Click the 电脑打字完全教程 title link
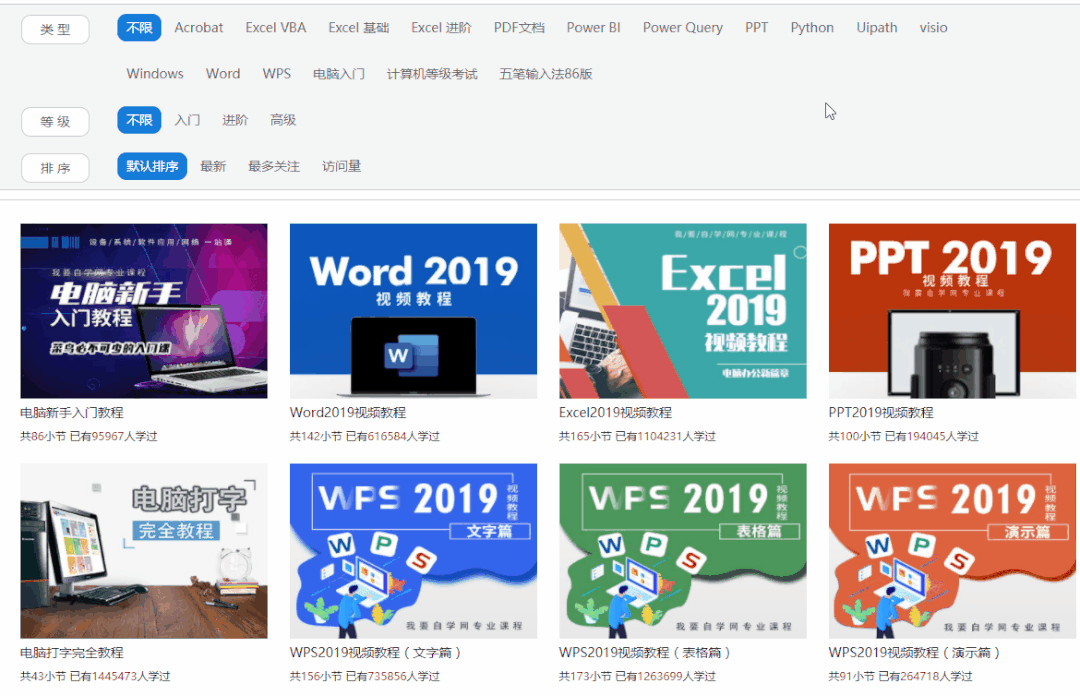The width and height of the screenshot is (1080, 696). click(x=72, y=653)
